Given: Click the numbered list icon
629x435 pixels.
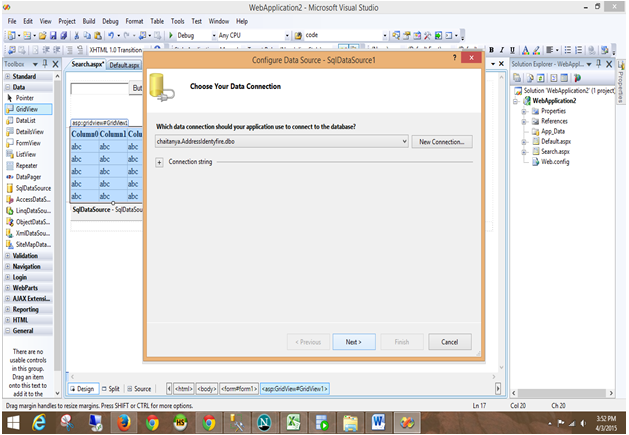Looking at the screenshot, I should [578, 50].
